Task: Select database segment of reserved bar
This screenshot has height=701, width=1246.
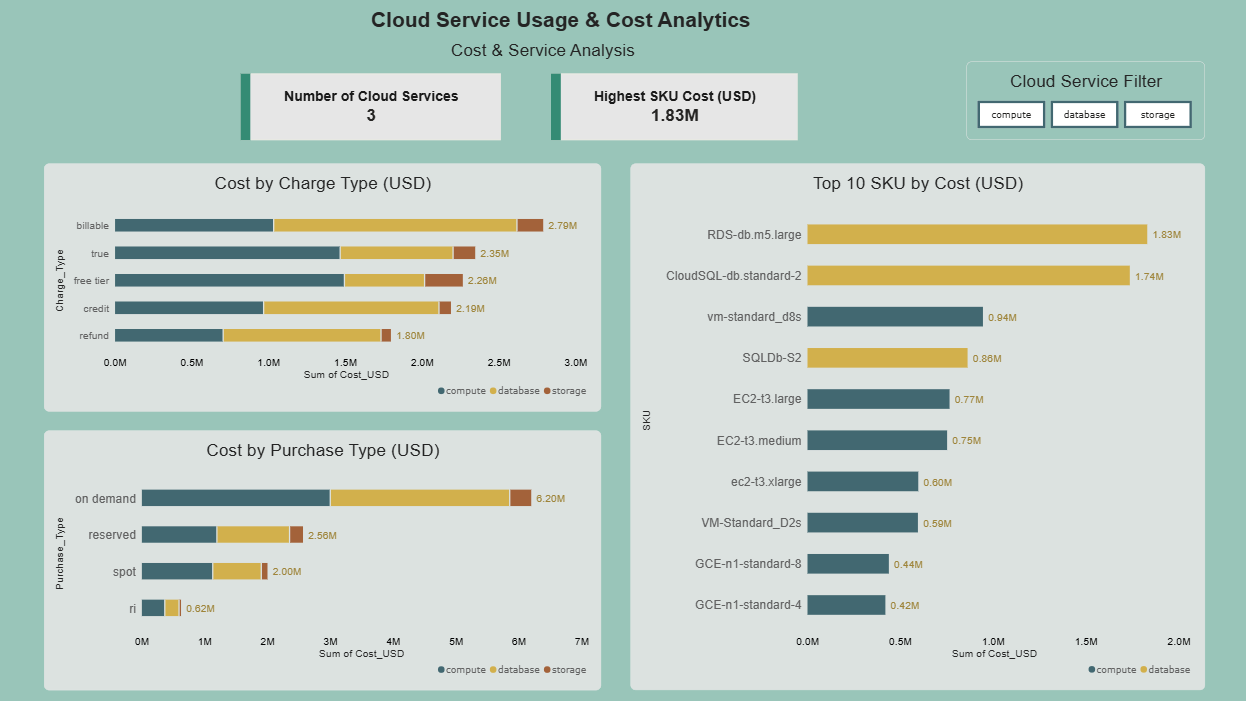Action: pos(253,535)
